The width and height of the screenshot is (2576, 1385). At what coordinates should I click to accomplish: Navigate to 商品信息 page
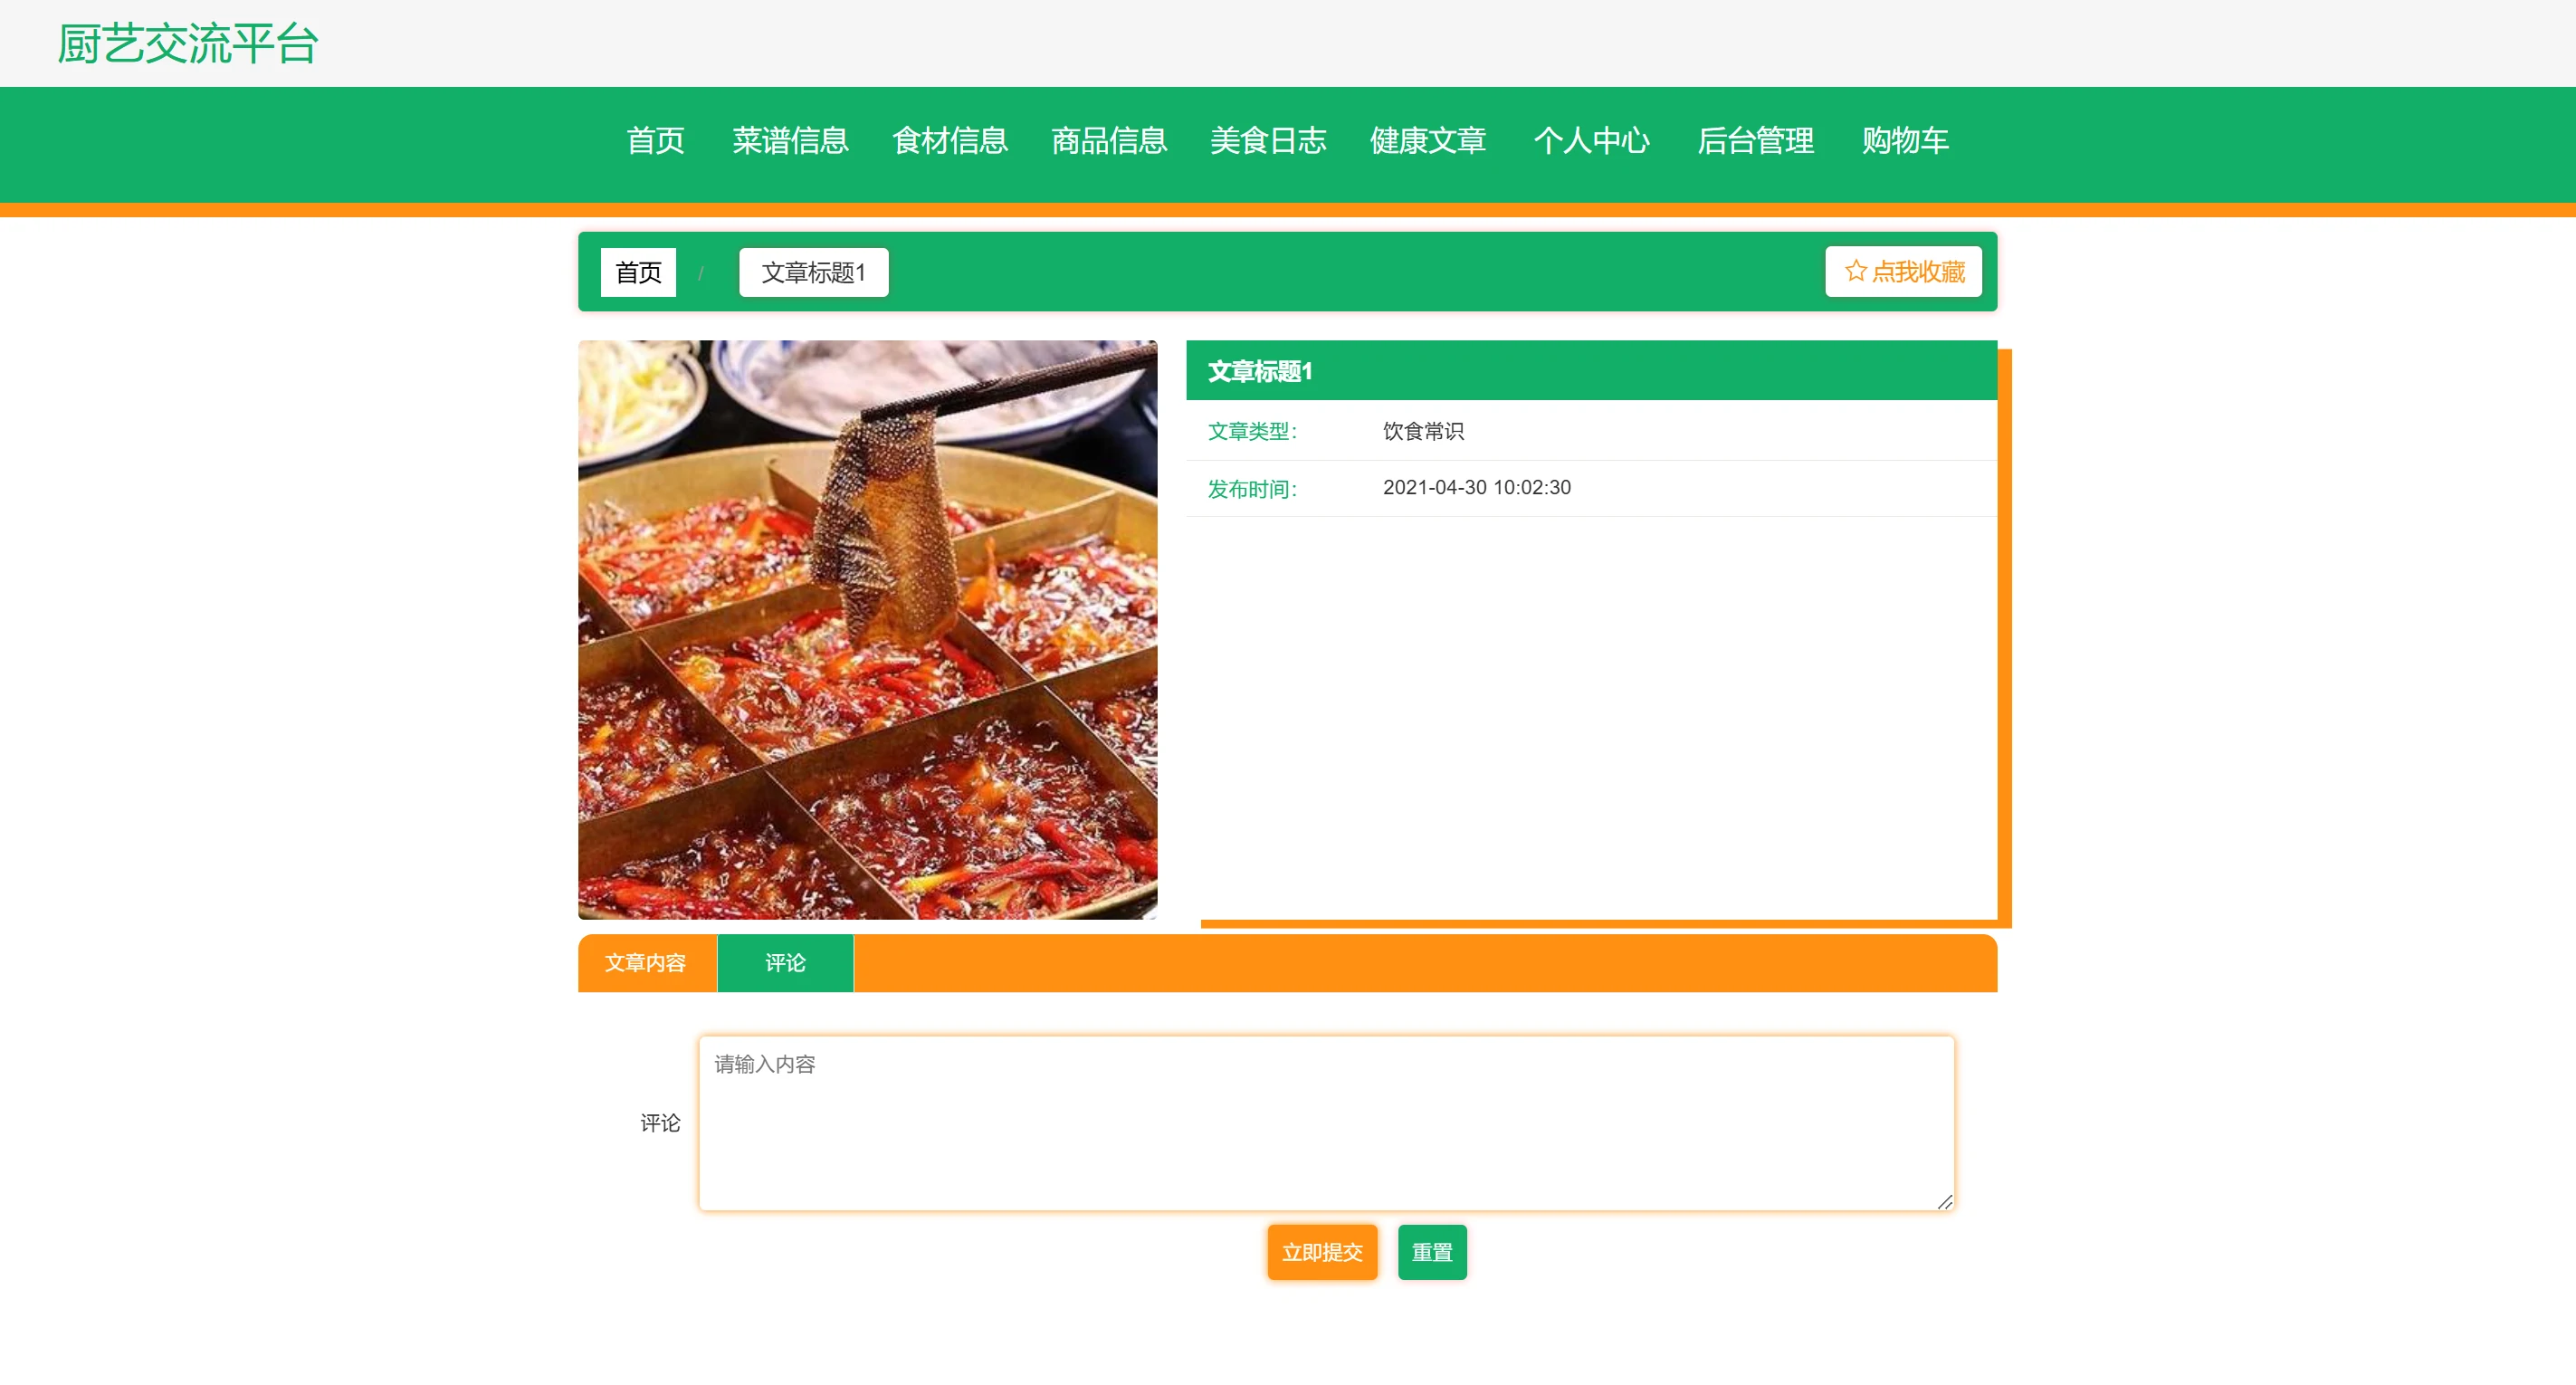tap(1109, 141)
